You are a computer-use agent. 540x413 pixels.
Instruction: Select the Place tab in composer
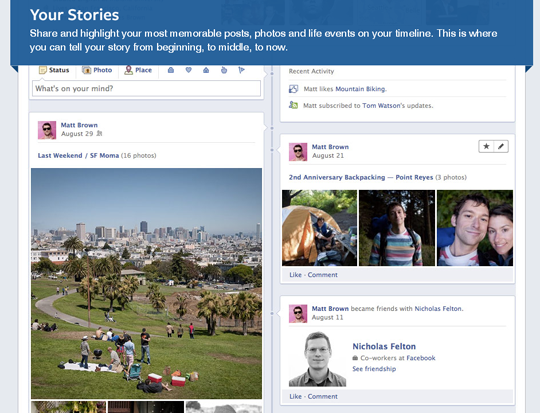coord(138,70)
